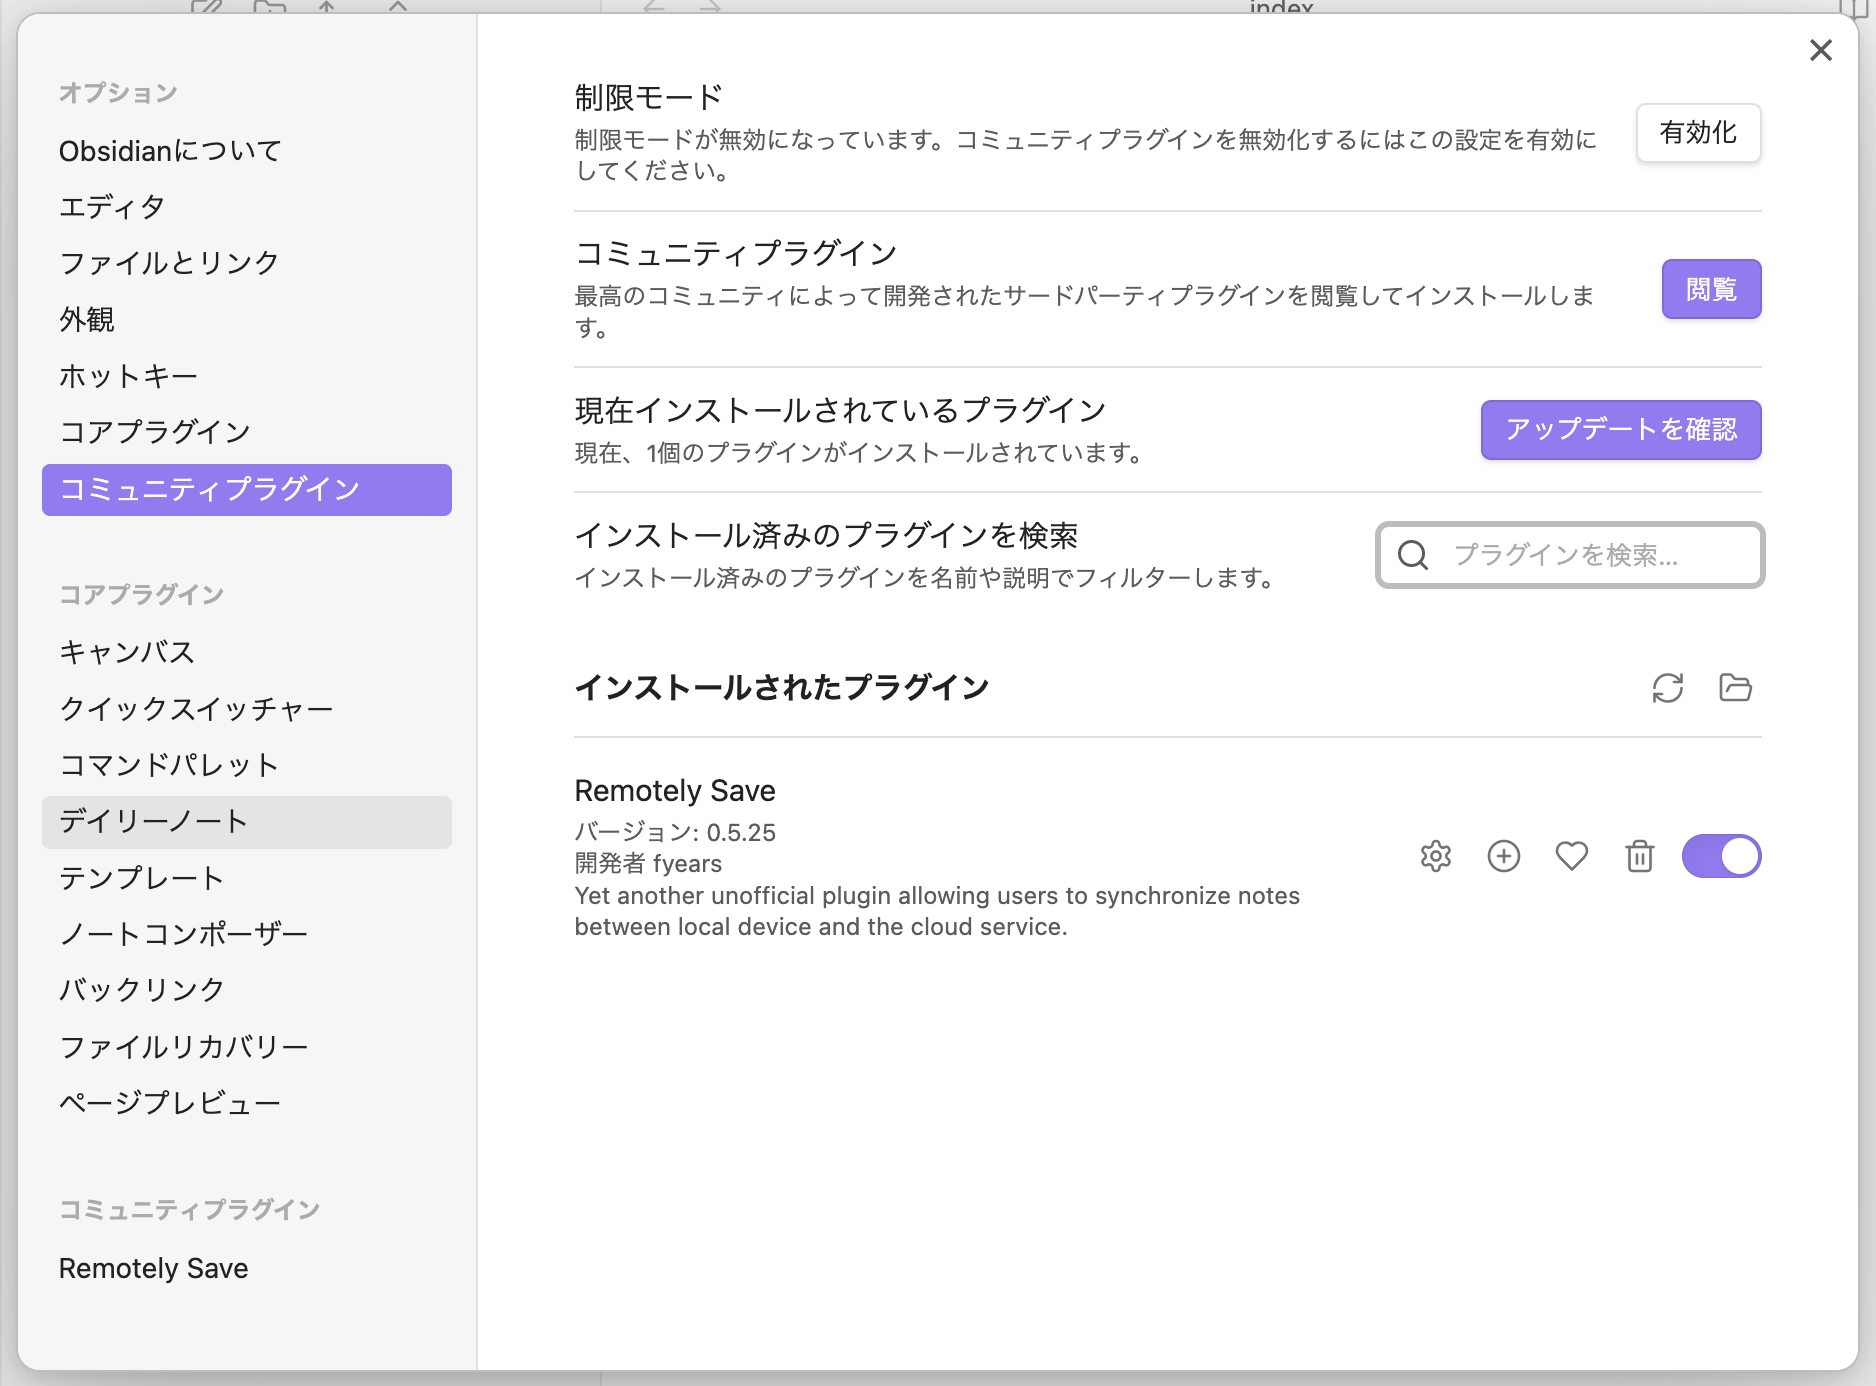This screenshot has height=1386, width=1876.
Task: Disable the Remotely Save plugin toggle
Action: tap(1721, 856)
